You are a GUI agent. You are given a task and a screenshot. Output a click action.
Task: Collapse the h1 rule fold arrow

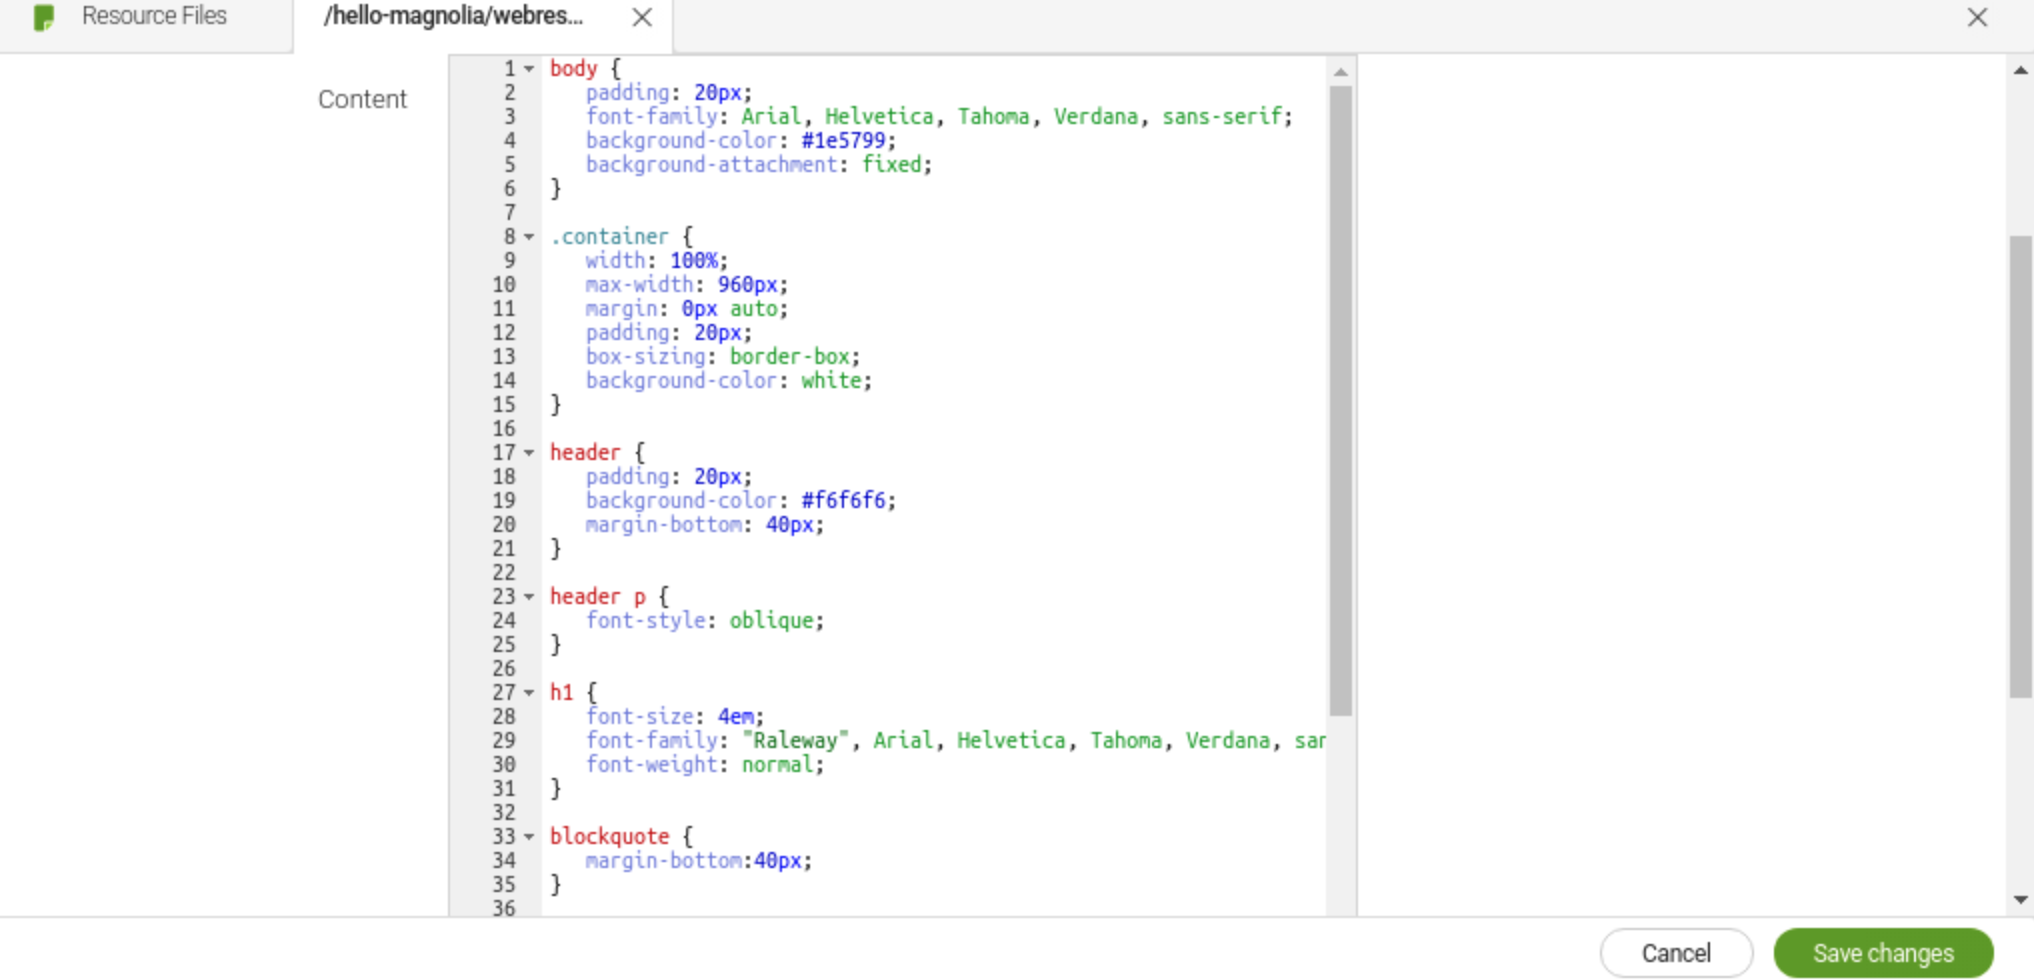coord(529,693)
